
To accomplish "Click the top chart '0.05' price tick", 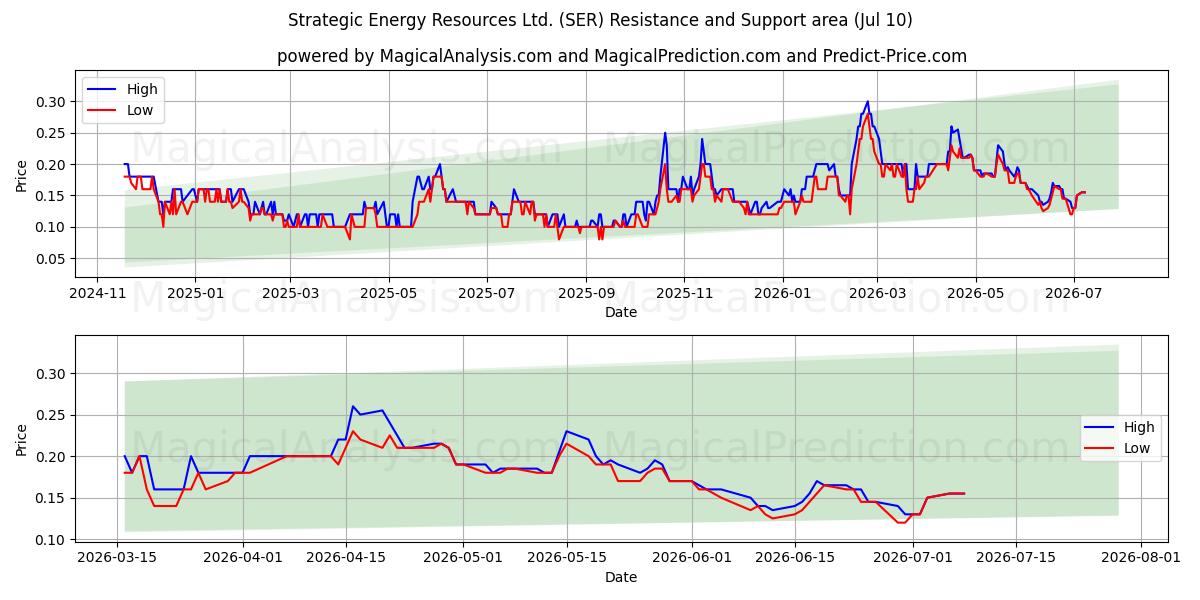I will pyautogui.click(x=52, y=259).
